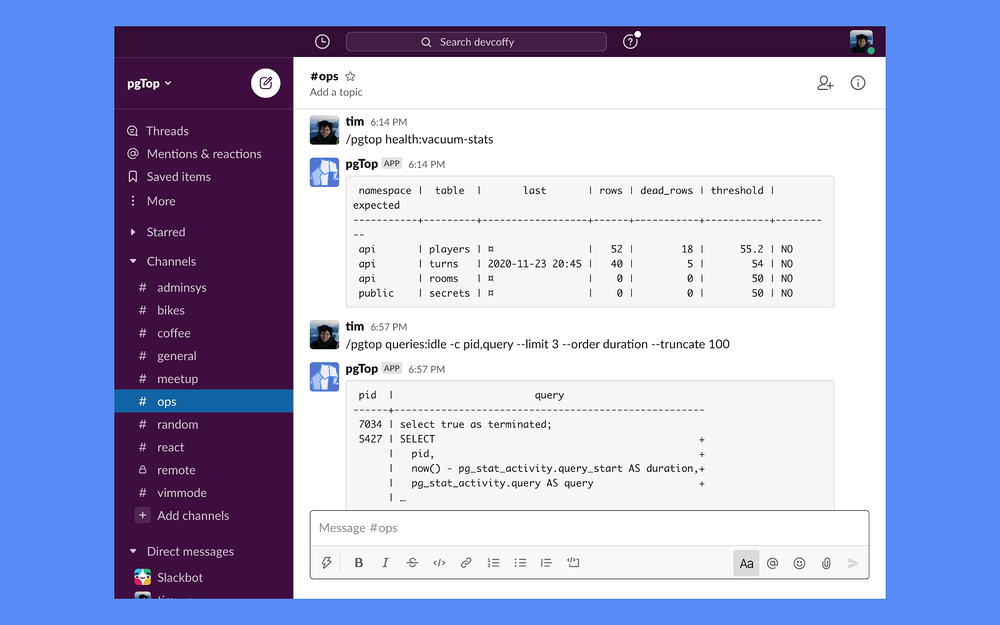
Task: Open the help question mark icon
Action: pos(630,42)
